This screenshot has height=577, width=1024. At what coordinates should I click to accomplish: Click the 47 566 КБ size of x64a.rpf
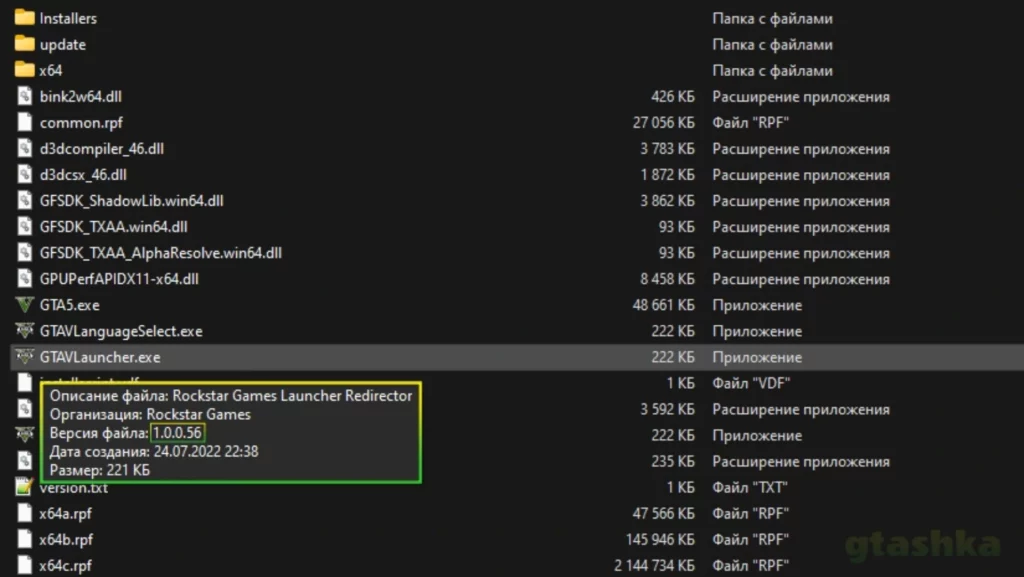[x=664, y=514]
